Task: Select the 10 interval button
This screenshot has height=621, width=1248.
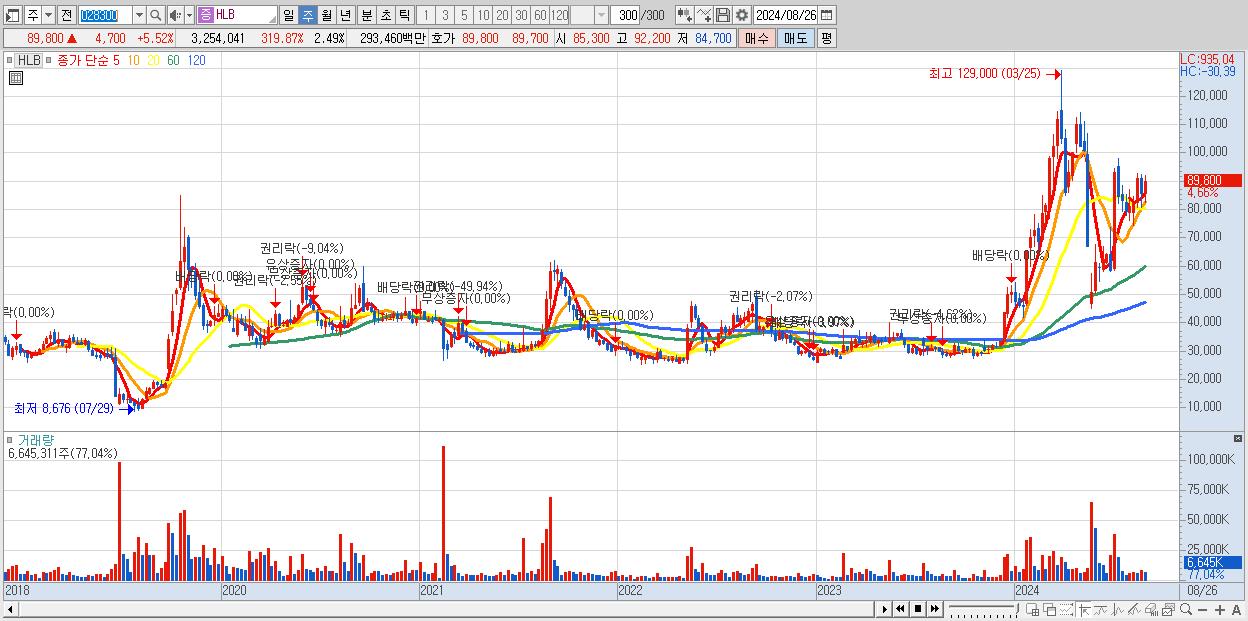Action: pyautogui.click(x=483, y=15)
